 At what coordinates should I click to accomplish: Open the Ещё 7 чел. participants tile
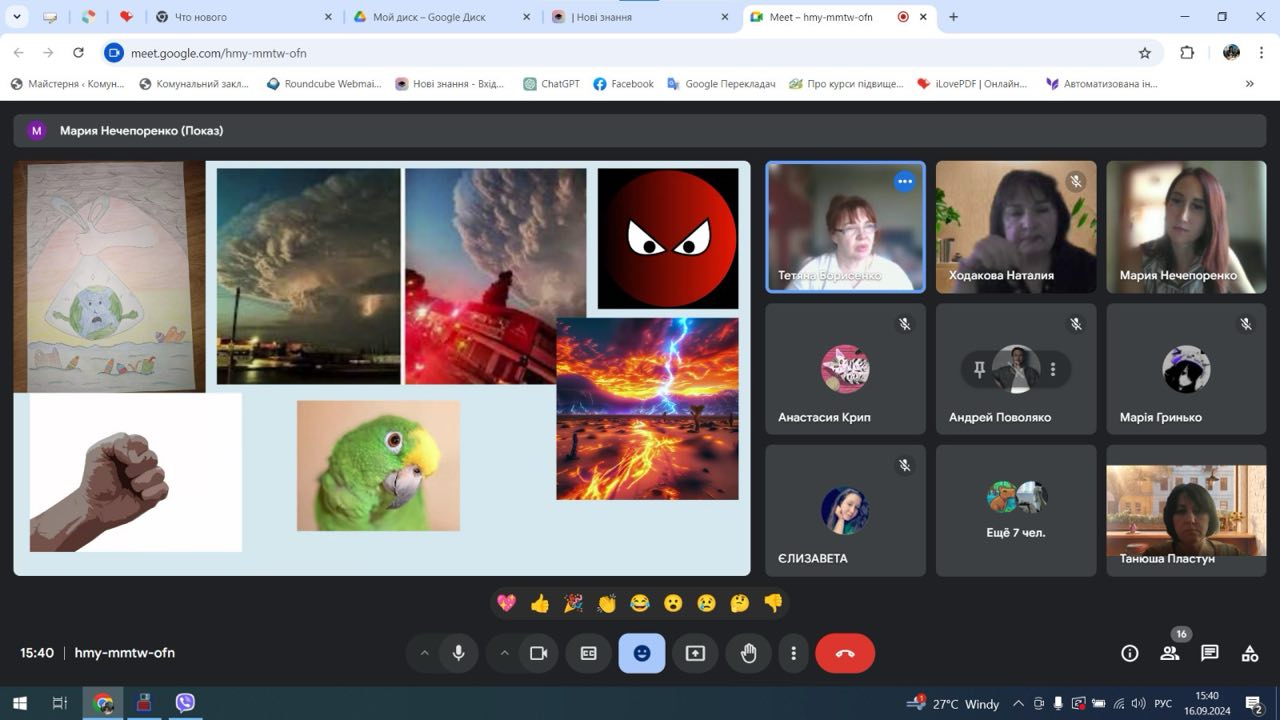1015,510
